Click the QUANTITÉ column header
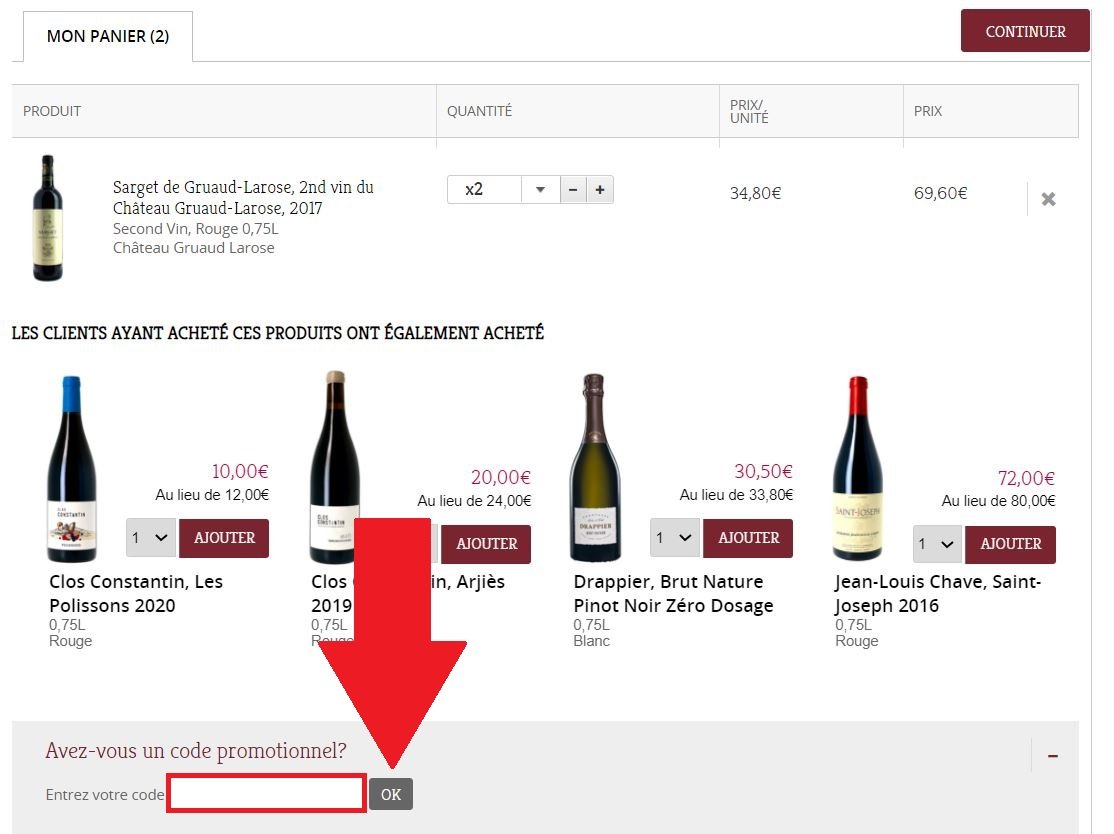The width and height of the screenshot is (1114, 834). (x=480, y=111)
